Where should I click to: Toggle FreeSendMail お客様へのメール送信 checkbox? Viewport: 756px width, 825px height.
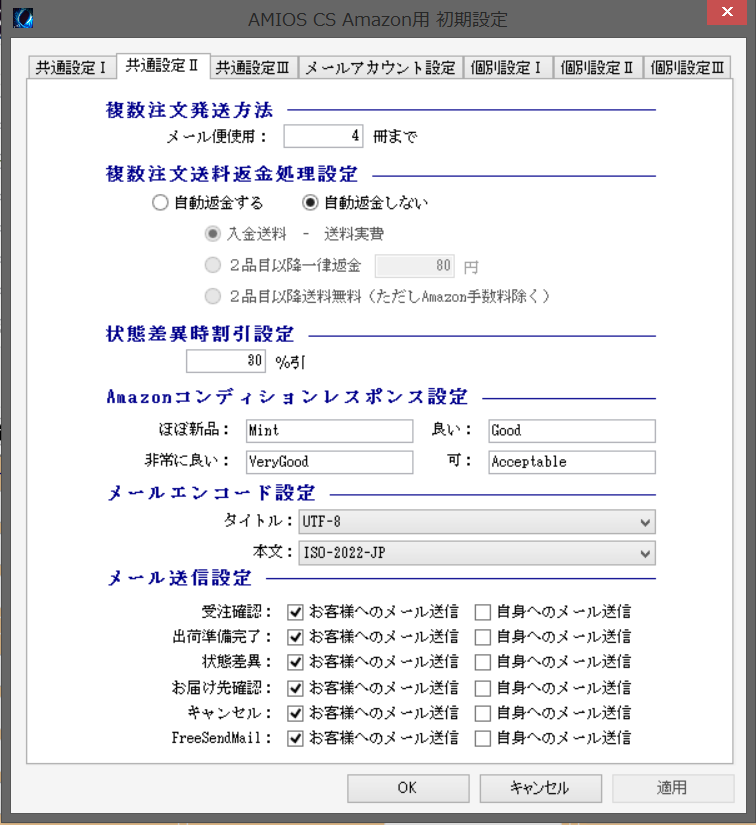295,738
